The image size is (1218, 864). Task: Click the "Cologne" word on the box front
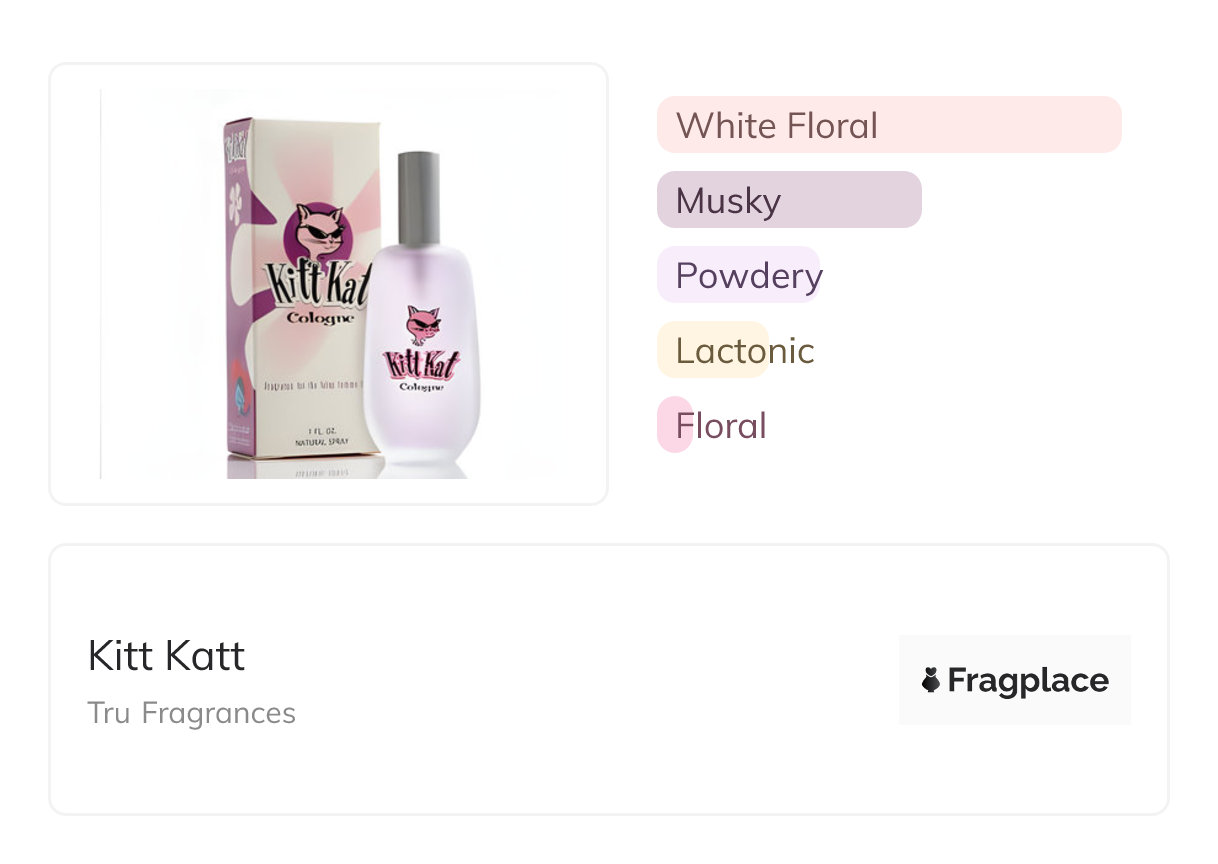tap(317, 319)
